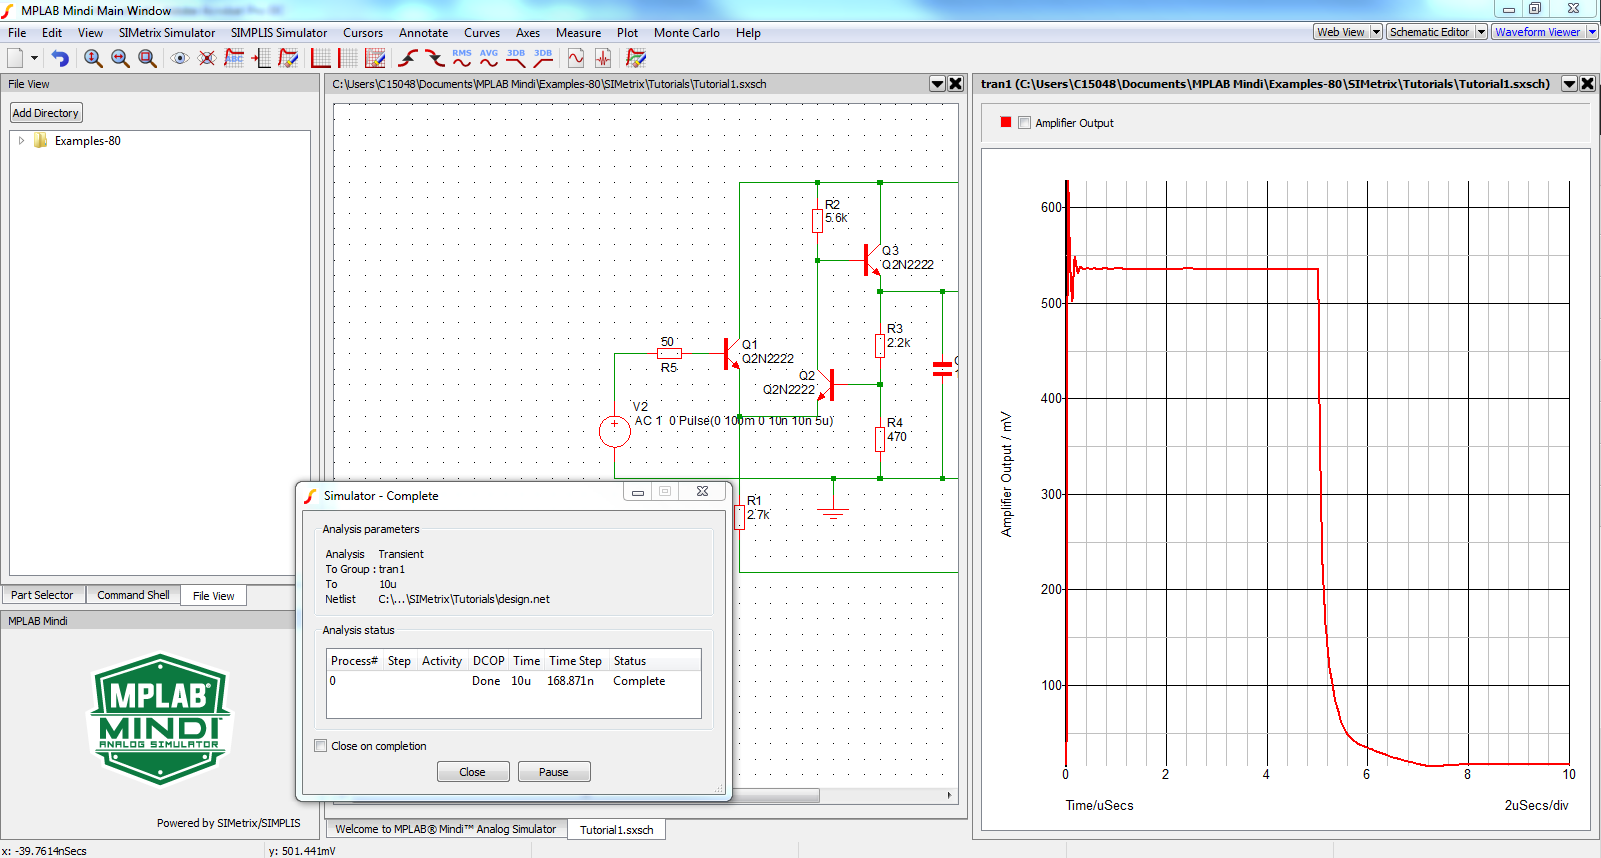
Task: Click the Add Directory button
Action: click(46, 113)
